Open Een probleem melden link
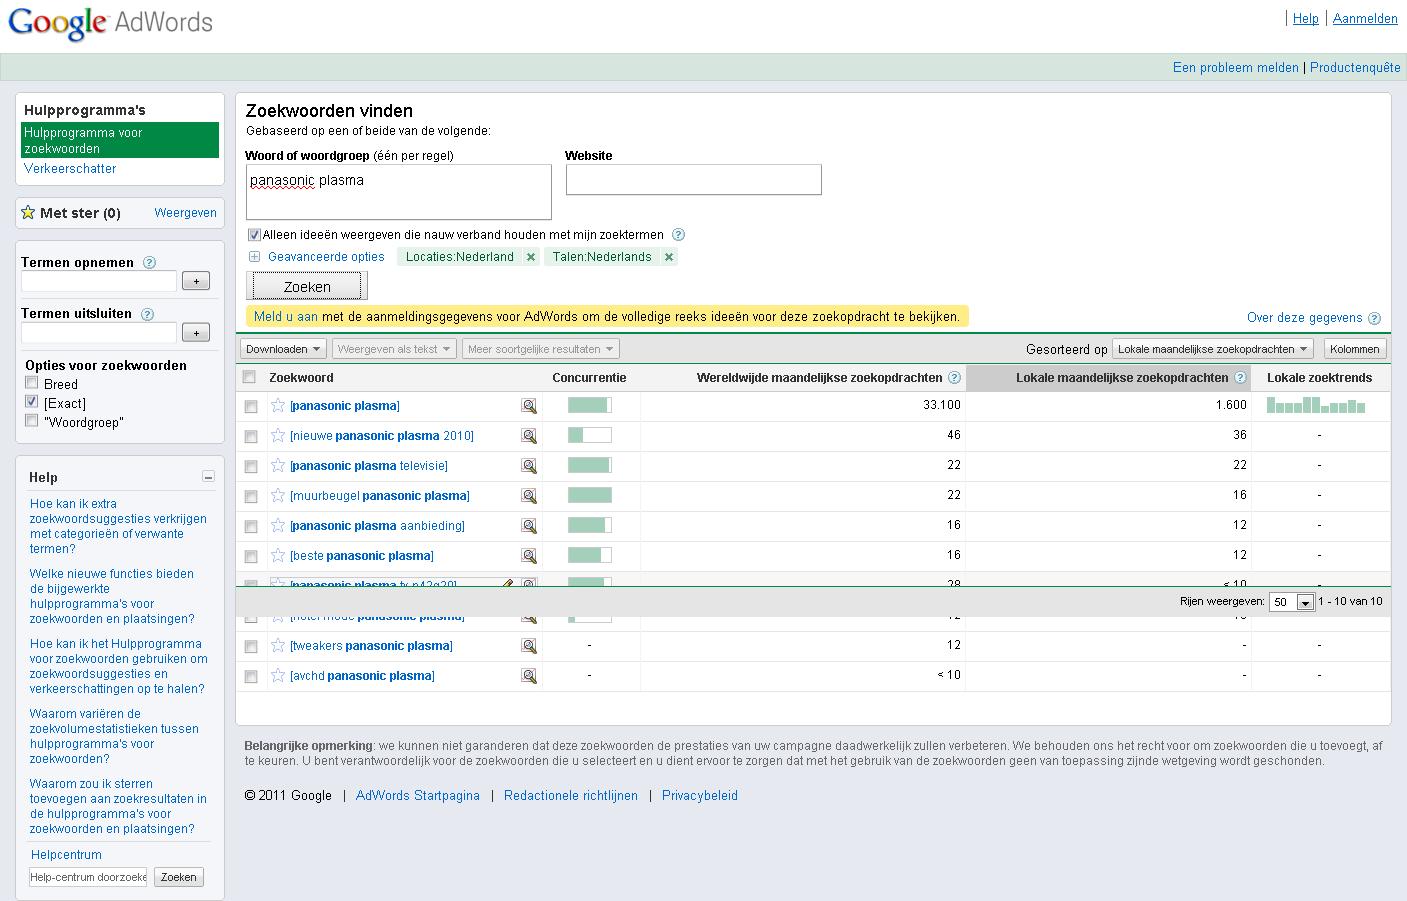Image resolution: width=1407 pixels, height=901 pixels. [1235, 68]
